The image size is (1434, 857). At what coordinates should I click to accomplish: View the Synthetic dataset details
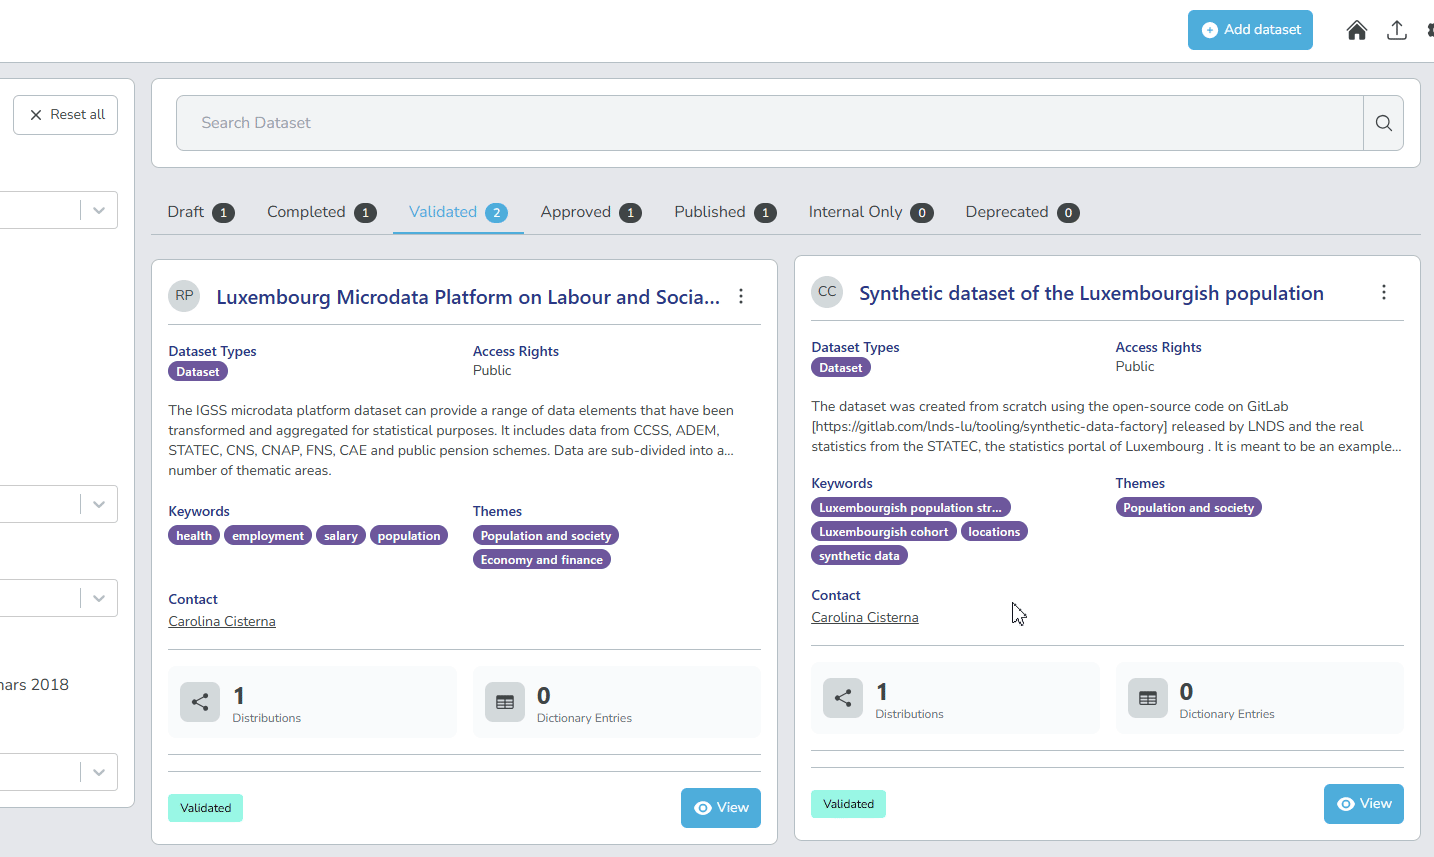coord(1363,804)
